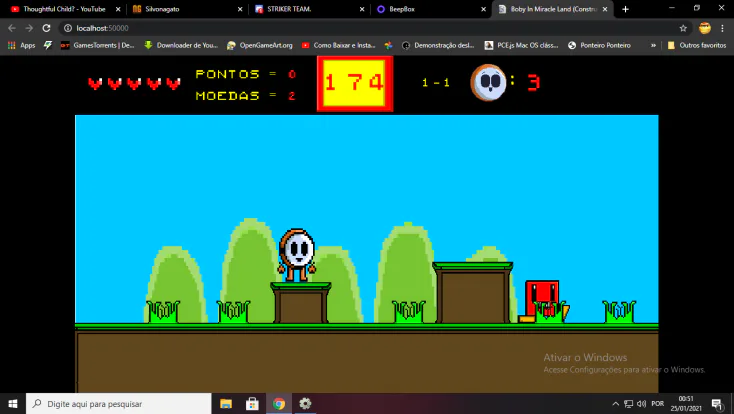
Task: Restore down the Chrome window
Action: [x=697, y=8]
